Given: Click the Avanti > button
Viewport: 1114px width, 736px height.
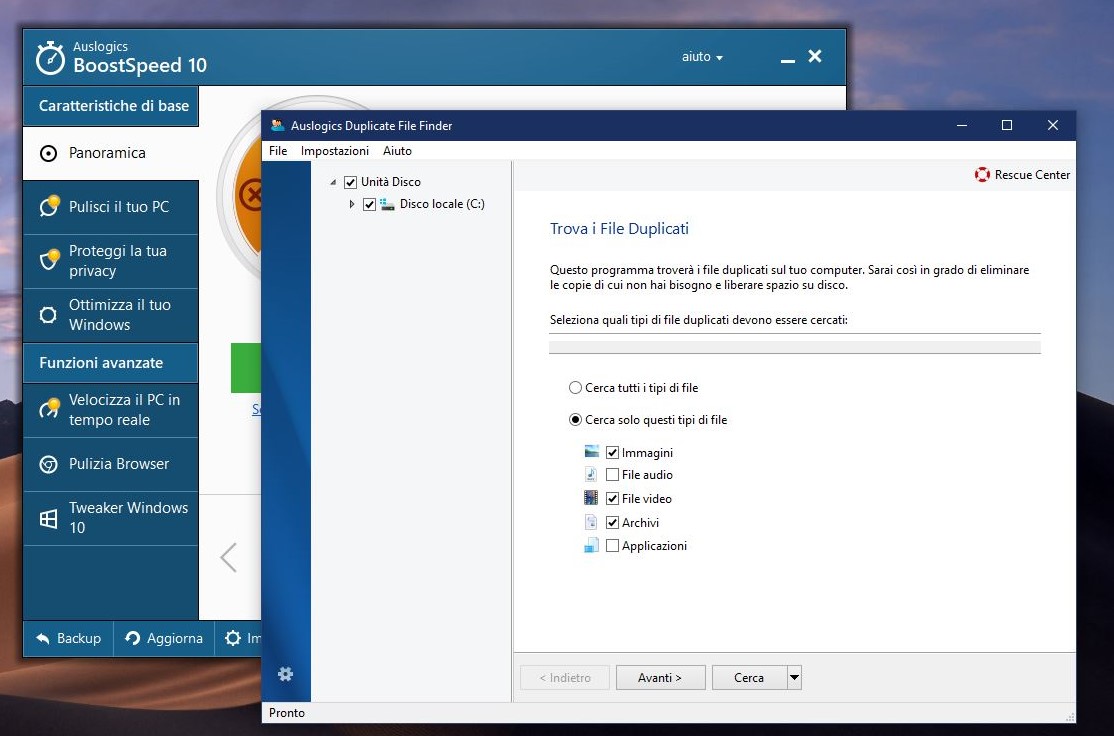Looking at the screenshot, I should (660, 678).
